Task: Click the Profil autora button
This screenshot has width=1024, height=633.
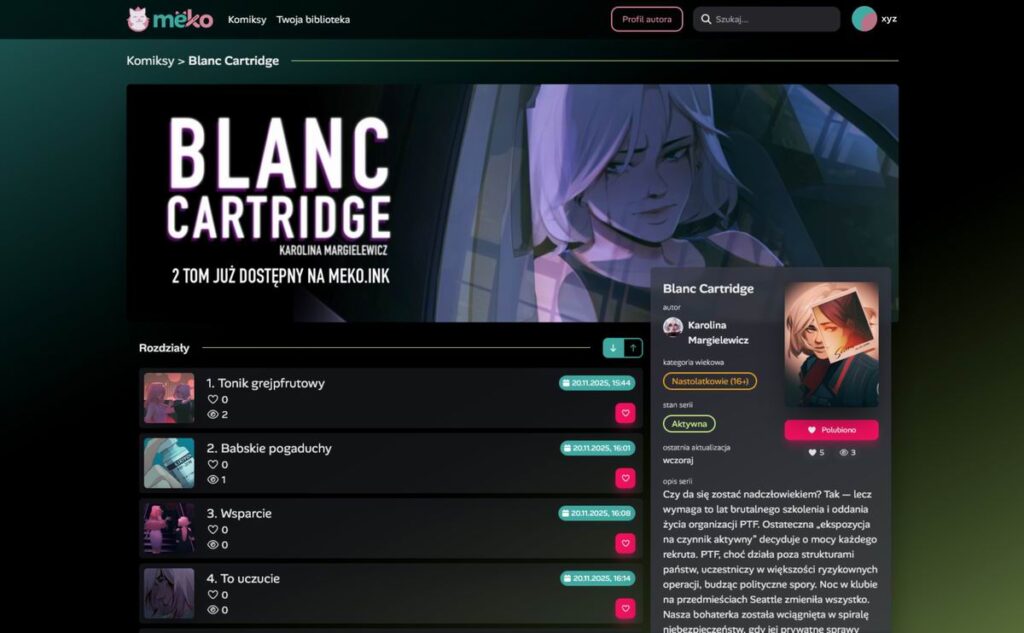Action: (x=647, y=20)
